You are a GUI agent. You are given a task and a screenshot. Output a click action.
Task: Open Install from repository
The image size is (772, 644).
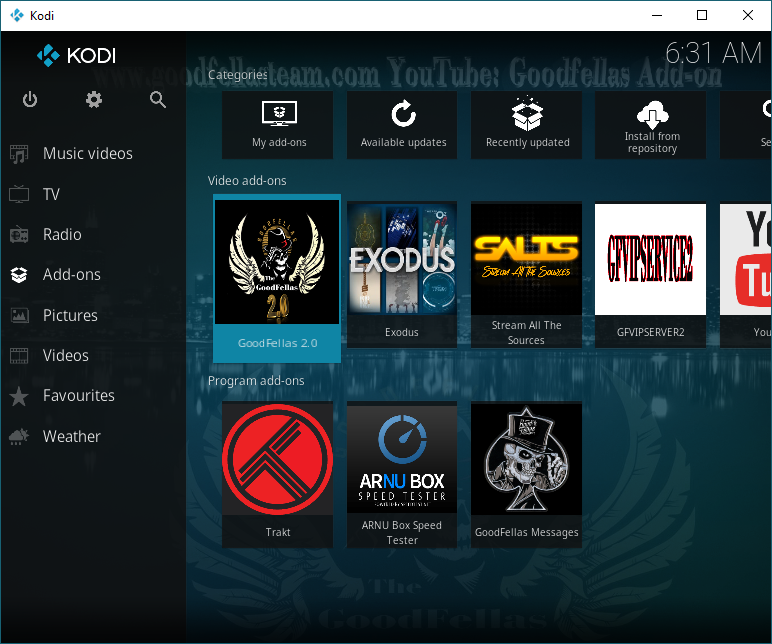pyautogui.click(x=651, y=125)
